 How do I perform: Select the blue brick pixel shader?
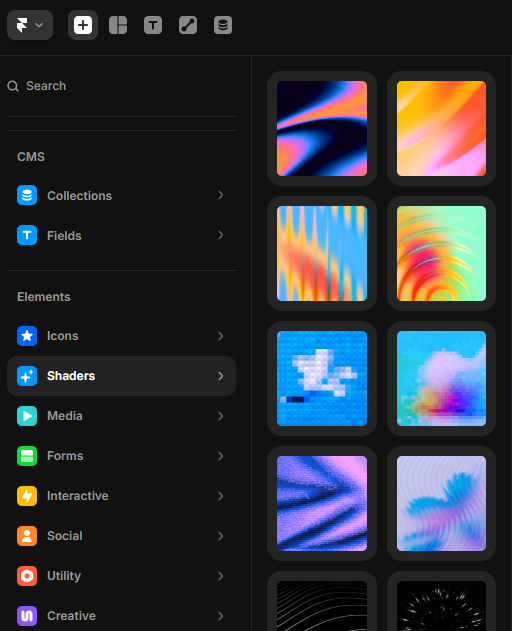(x=322, y=378)
